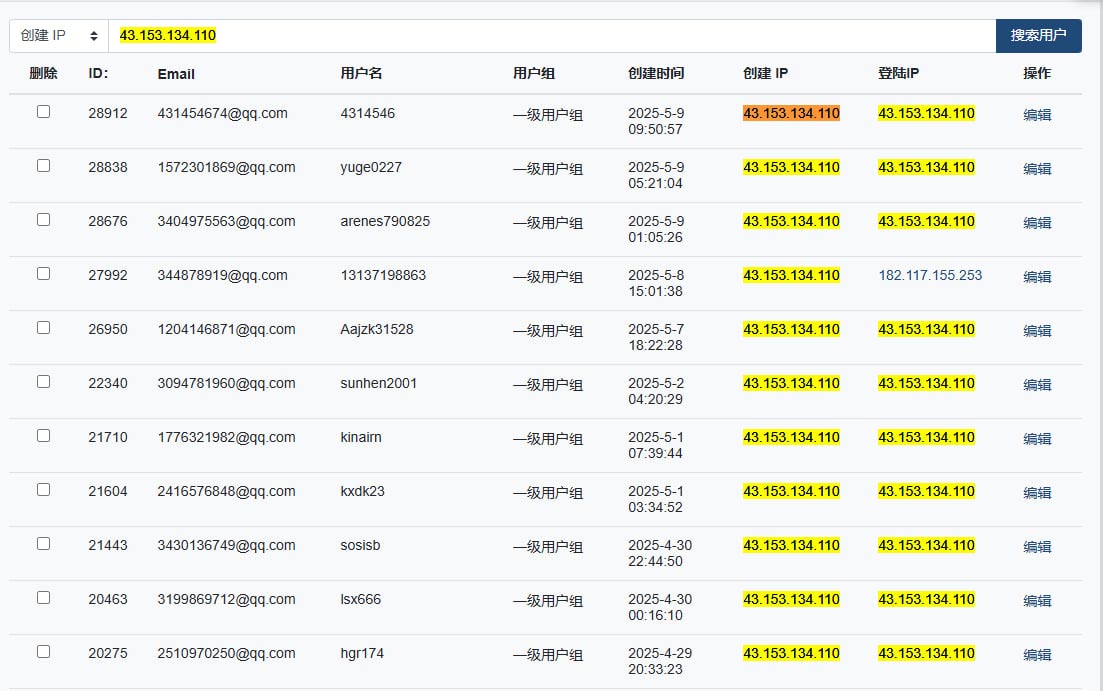This screenshot has width=1103, height=691.
Task: Open login IP 182.117.155.253 link
Action: click(x=930, y=275)
